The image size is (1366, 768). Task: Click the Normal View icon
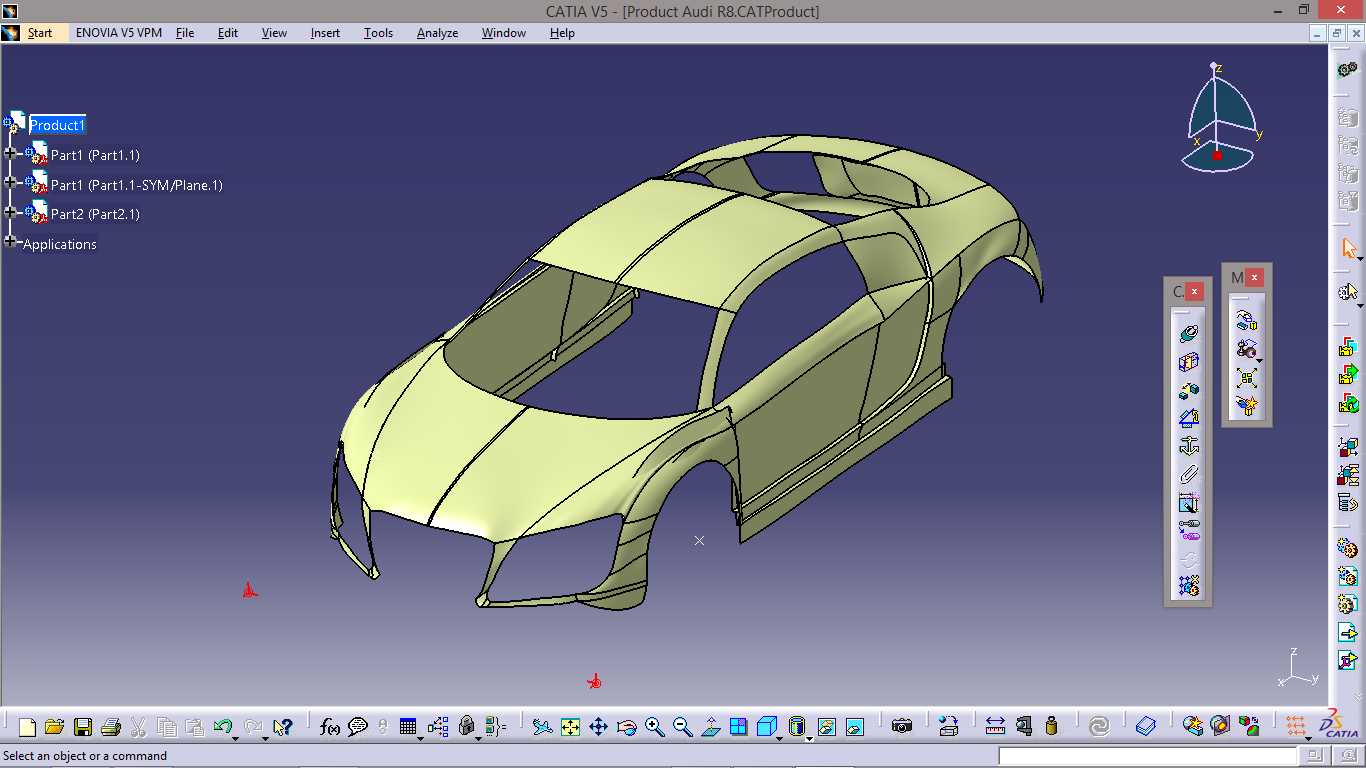coord(711,727)
